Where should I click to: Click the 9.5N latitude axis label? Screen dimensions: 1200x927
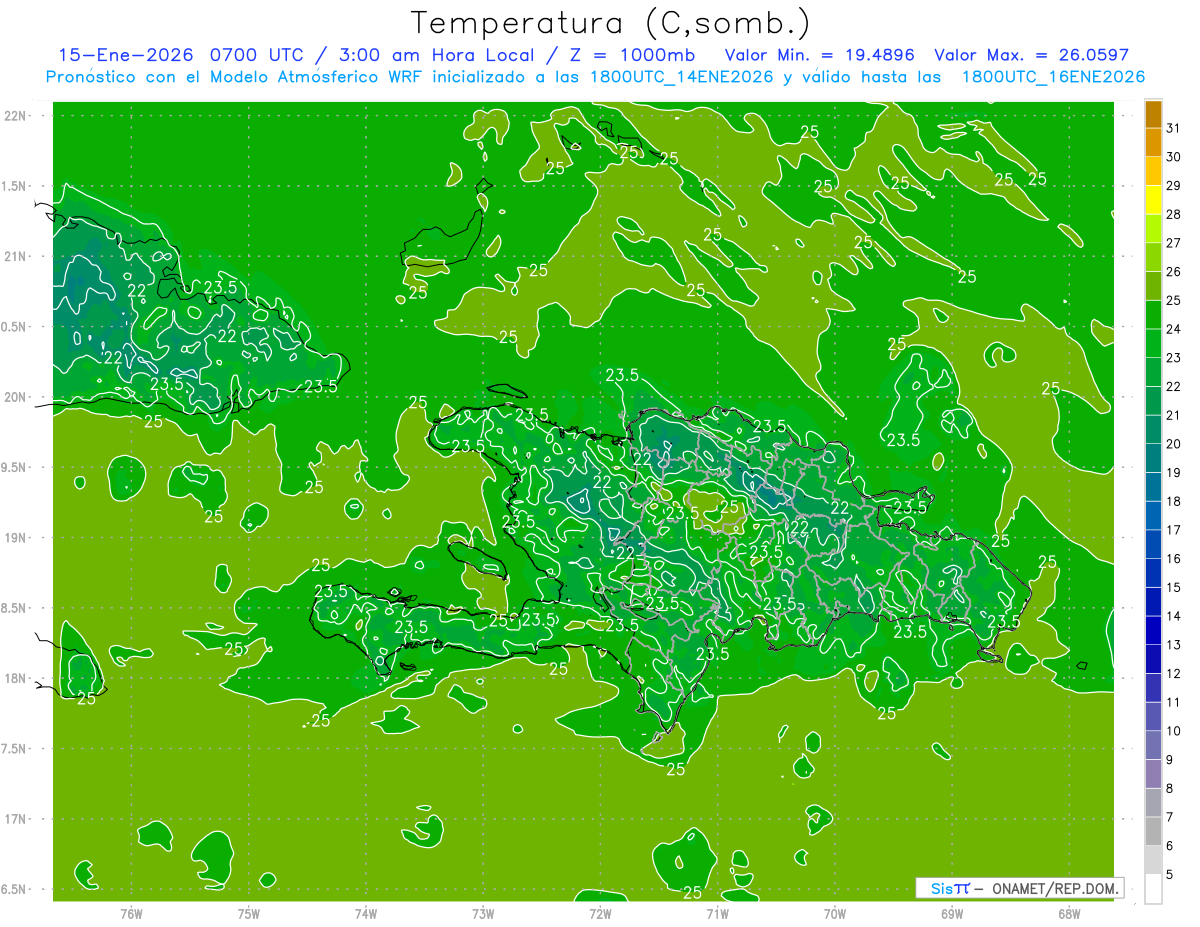(x=14, y=467)
